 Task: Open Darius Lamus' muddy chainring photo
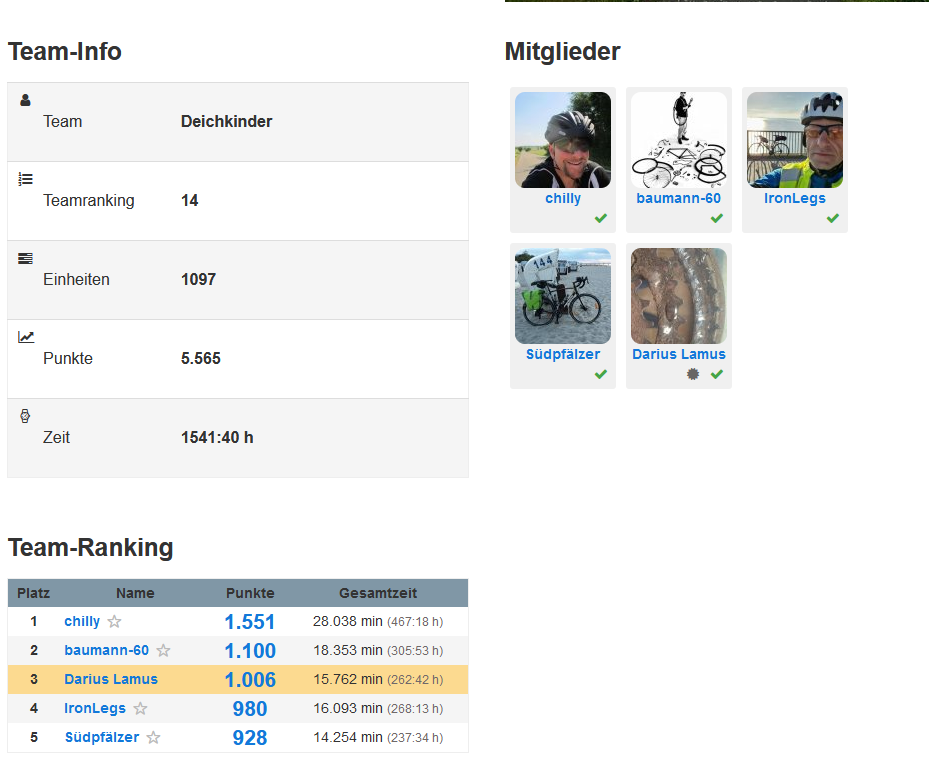coord(679,296)
